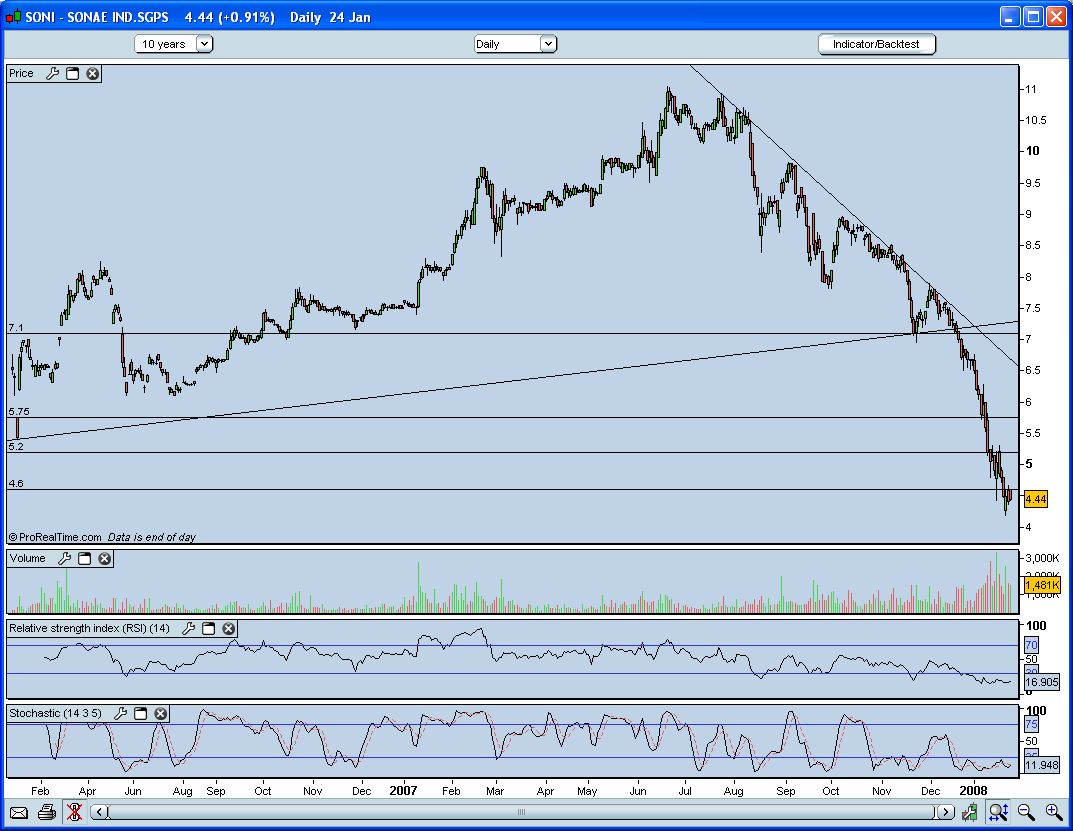Image resolution: width=1073 pixels, height=831 pixels.
Task: Open the "10 years" period dropdown
Action: (174, 44)
